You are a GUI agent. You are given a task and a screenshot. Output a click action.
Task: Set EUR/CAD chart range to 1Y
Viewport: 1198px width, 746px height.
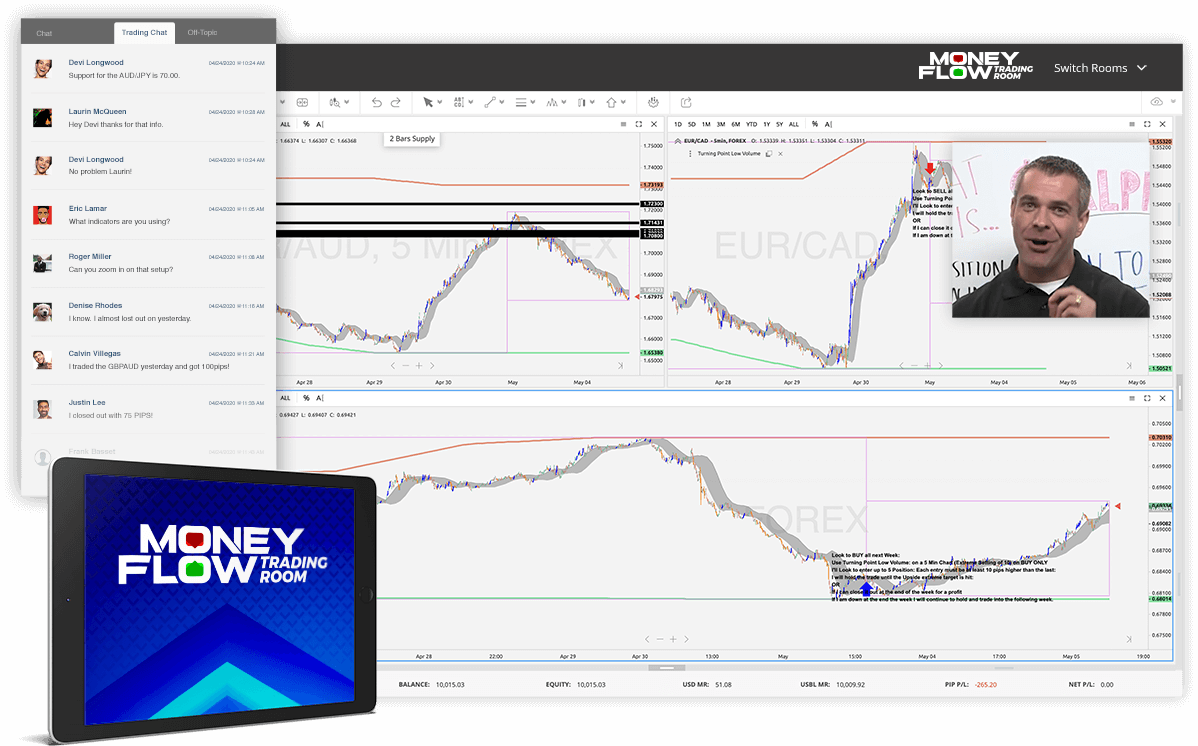[x=766, y=124]
